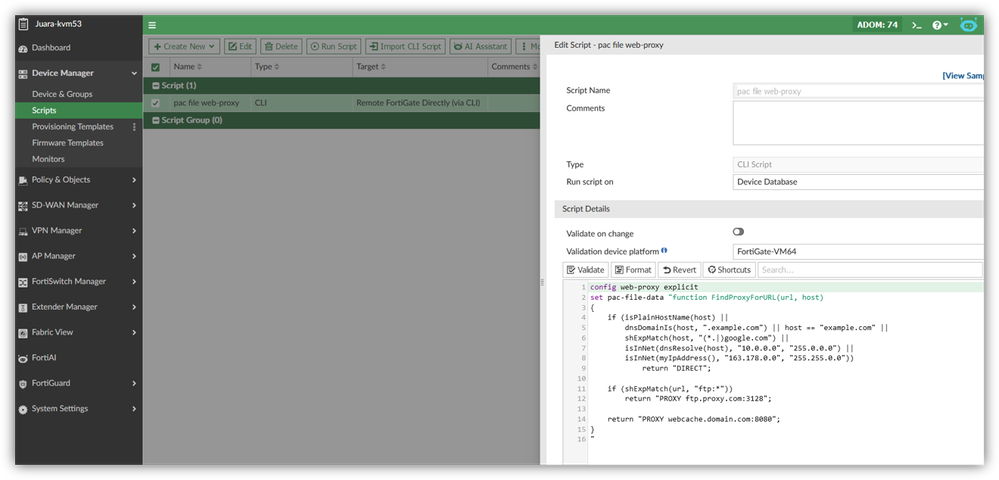Image resolution: width=999 pixels, height=480 pixels.
Task: Click the Comments text area
Action: (858, 123)
